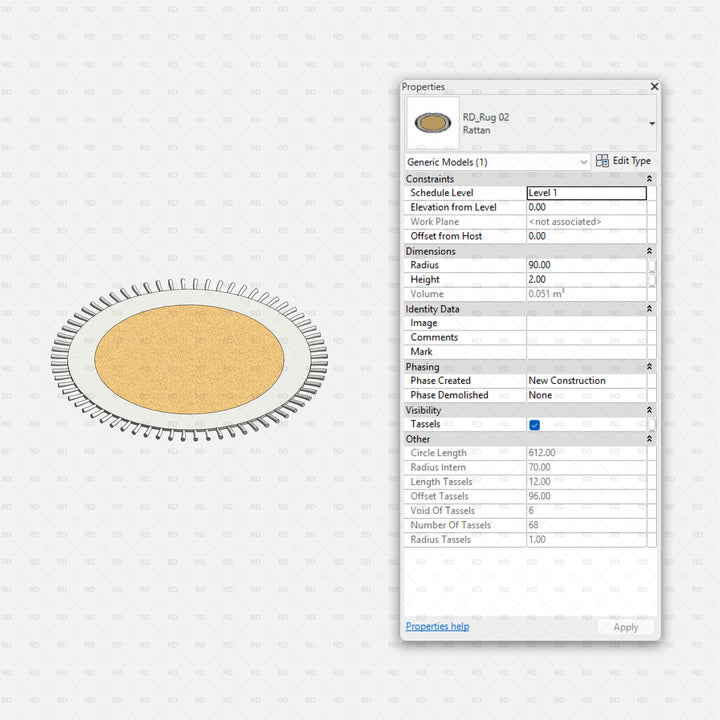Click the associate parameter button beside Tassels

[x=652, y=424]
